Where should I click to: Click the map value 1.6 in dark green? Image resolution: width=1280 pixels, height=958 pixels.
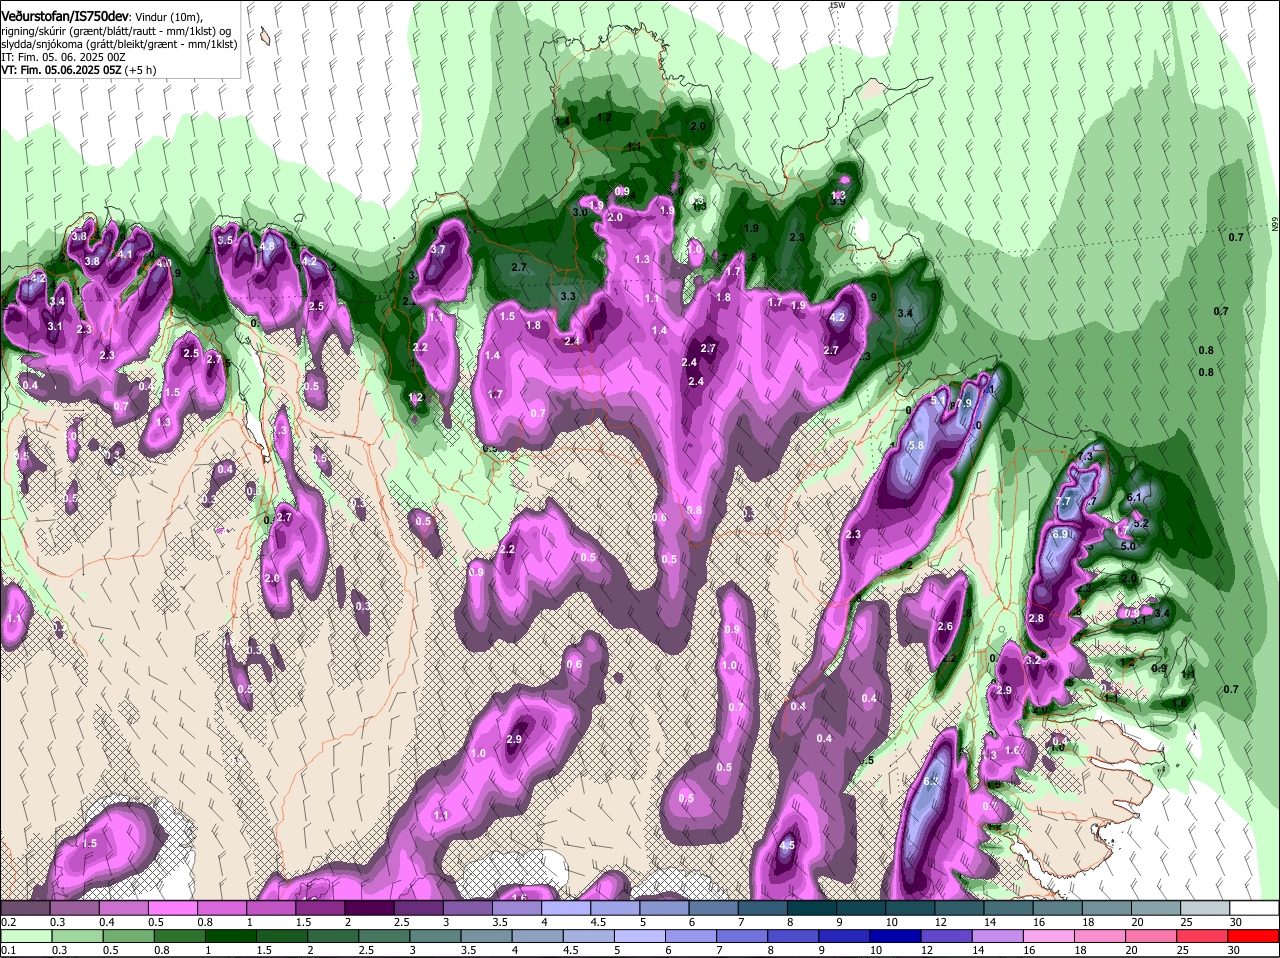(1179, 705)
